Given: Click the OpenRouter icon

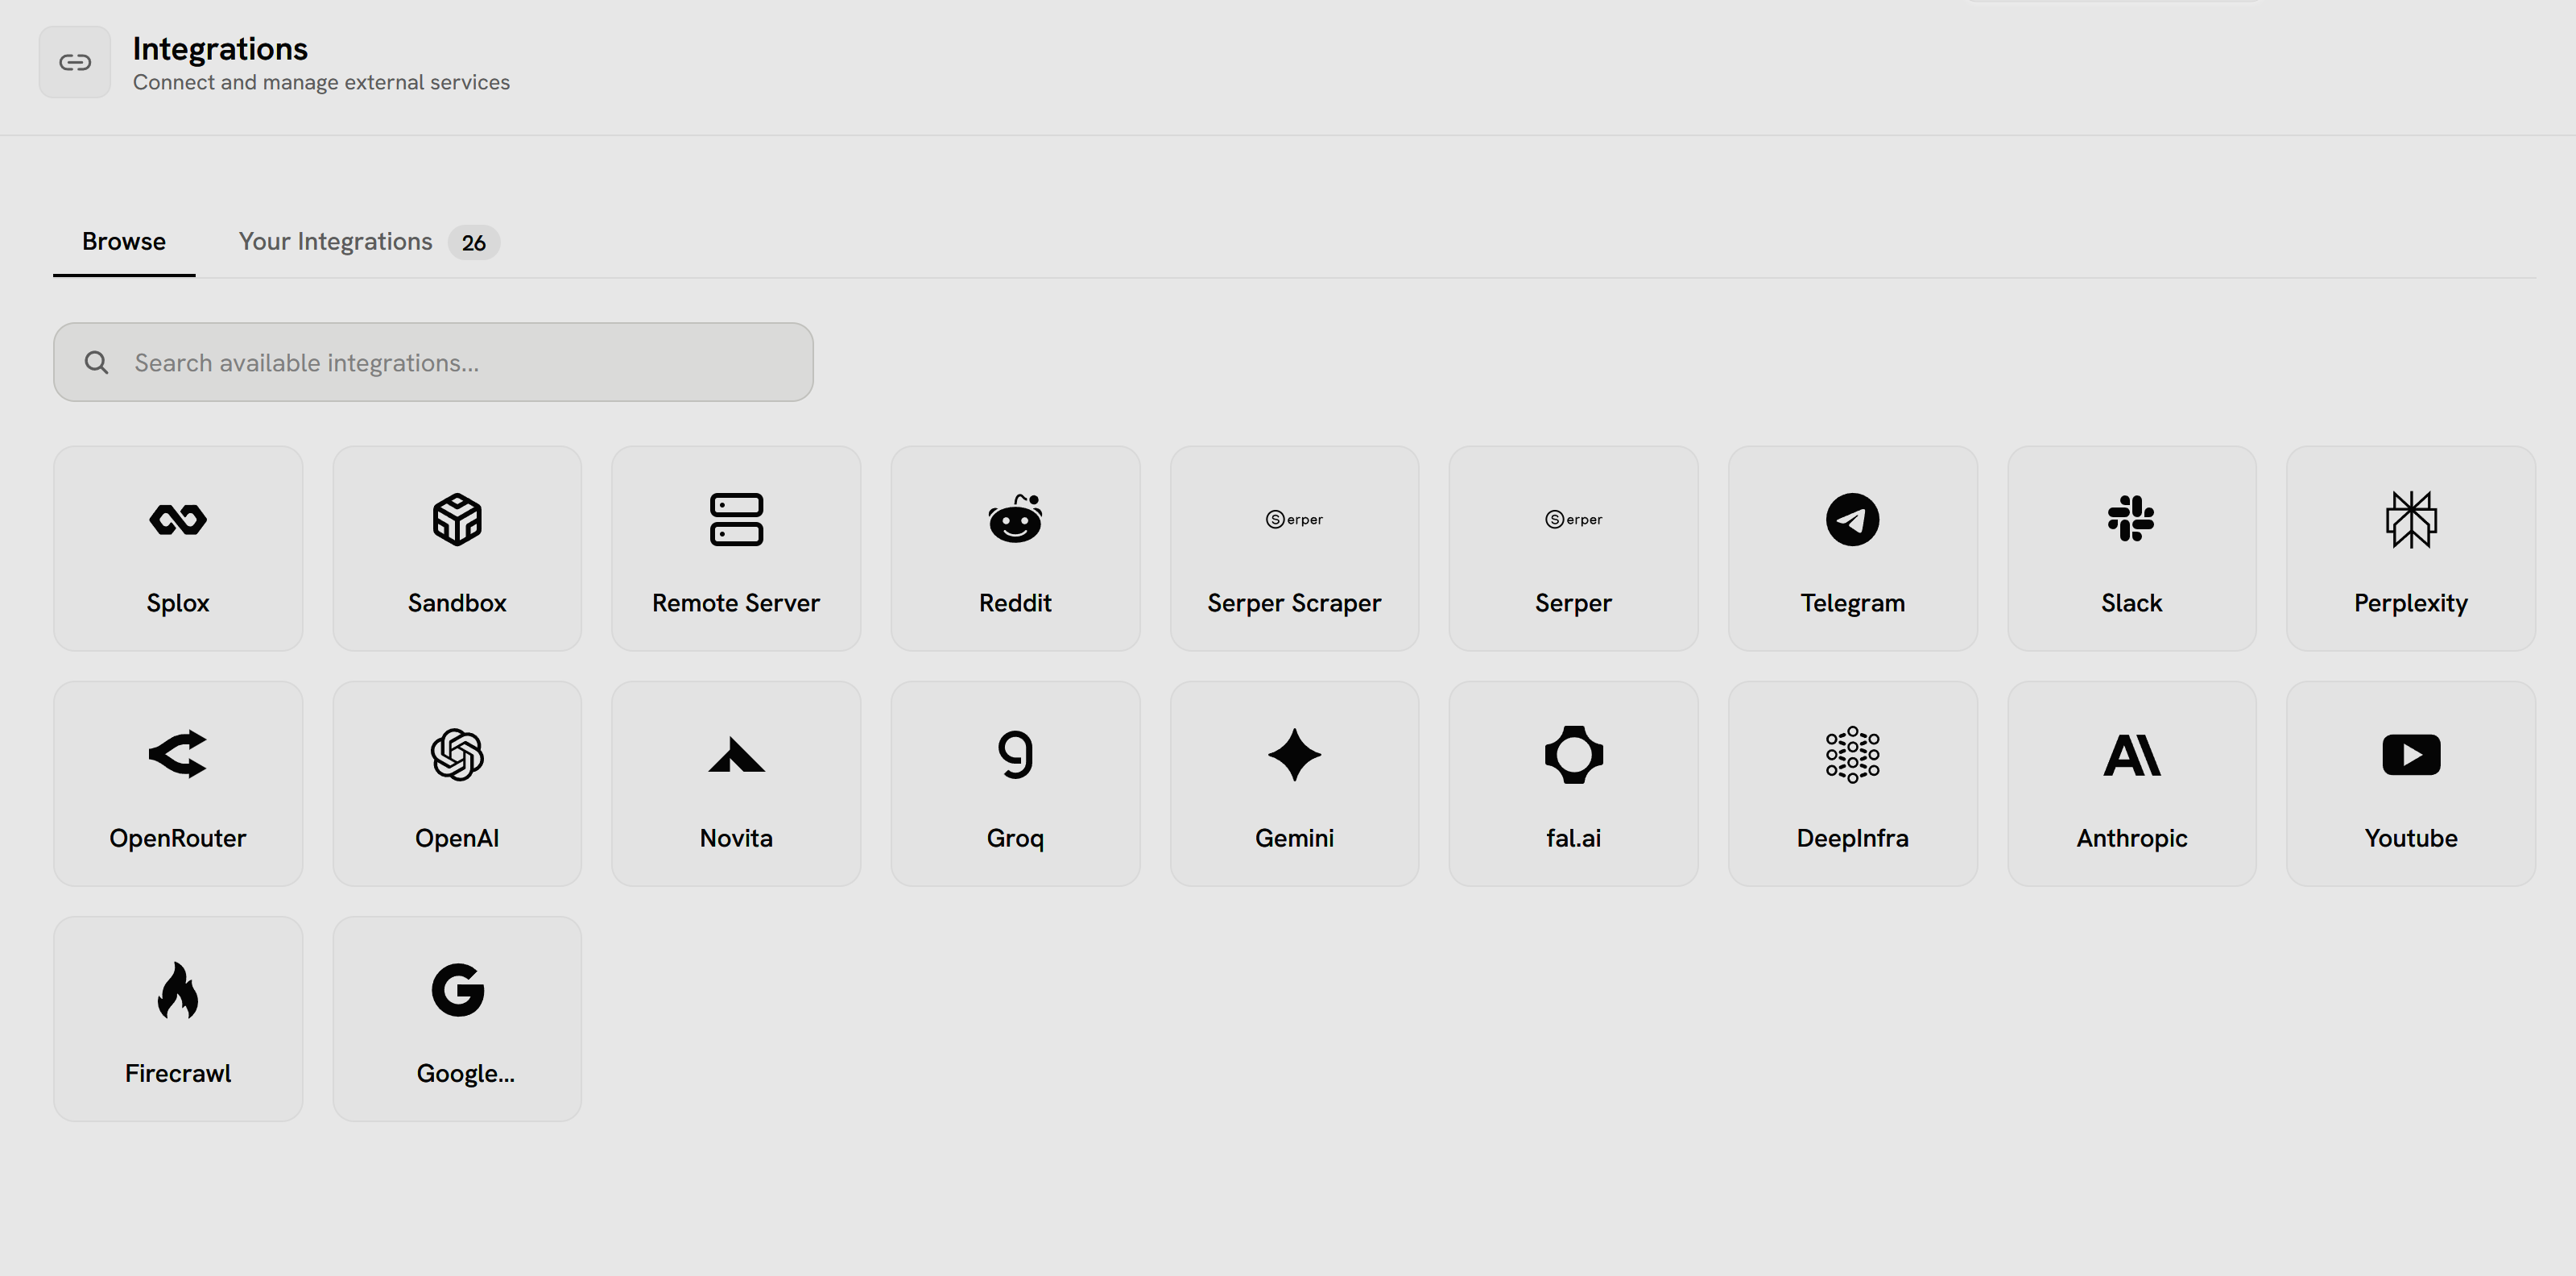Looking at the screenshot, I should [x=178, y=754].
